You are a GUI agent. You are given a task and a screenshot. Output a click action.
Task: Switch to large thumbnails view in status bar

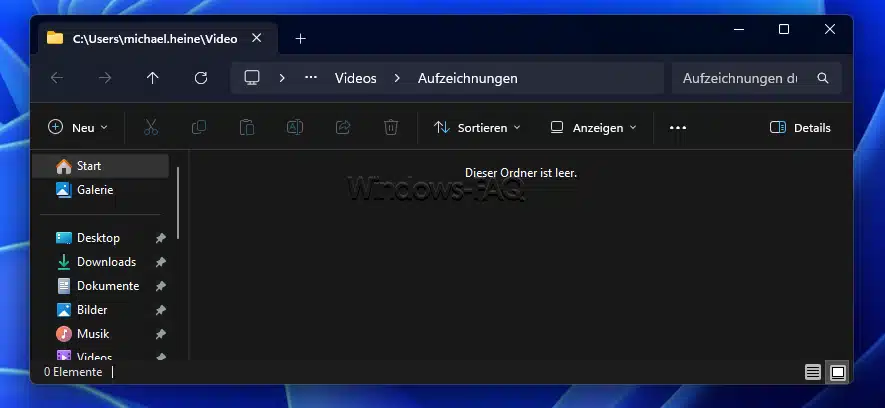[838, 372]
